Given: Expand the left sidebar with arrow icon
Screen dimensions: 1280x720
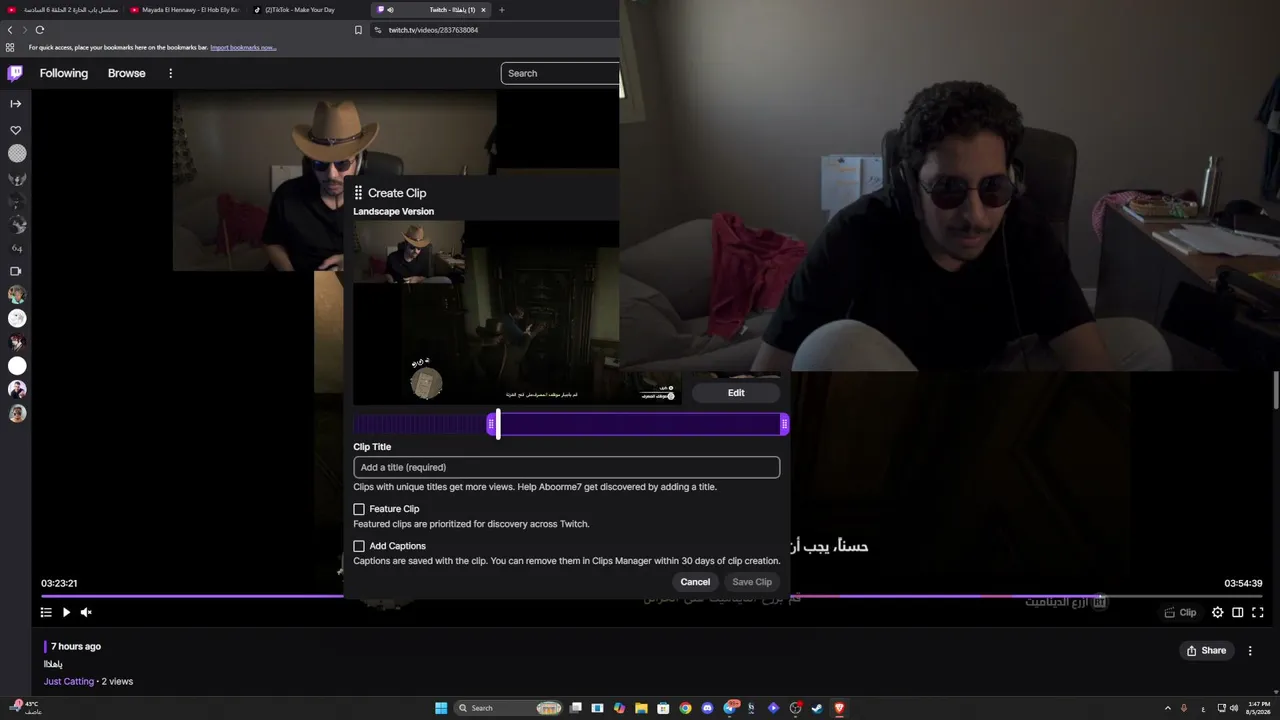Looking at the screenshot, I should tap(16, 104).
